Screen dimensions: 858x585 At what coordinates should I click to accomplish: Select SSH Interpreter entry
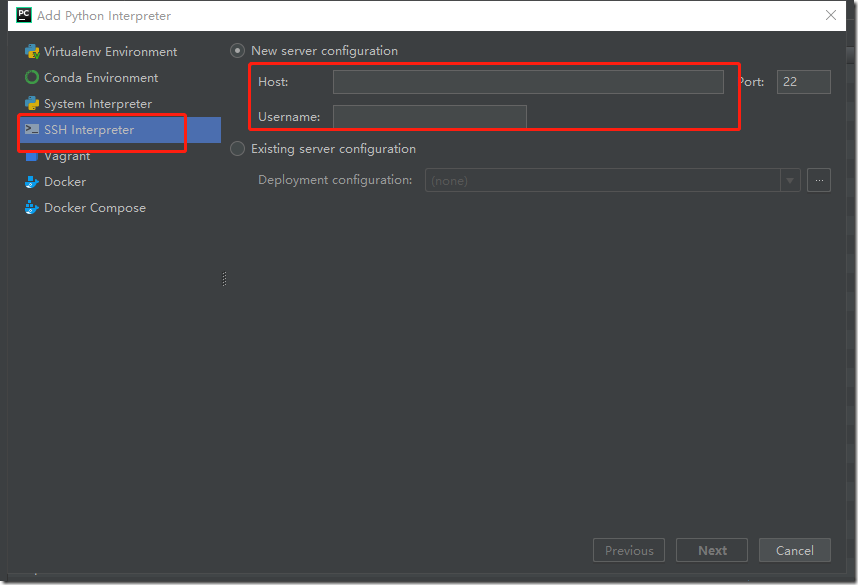(x=120, y=130)
